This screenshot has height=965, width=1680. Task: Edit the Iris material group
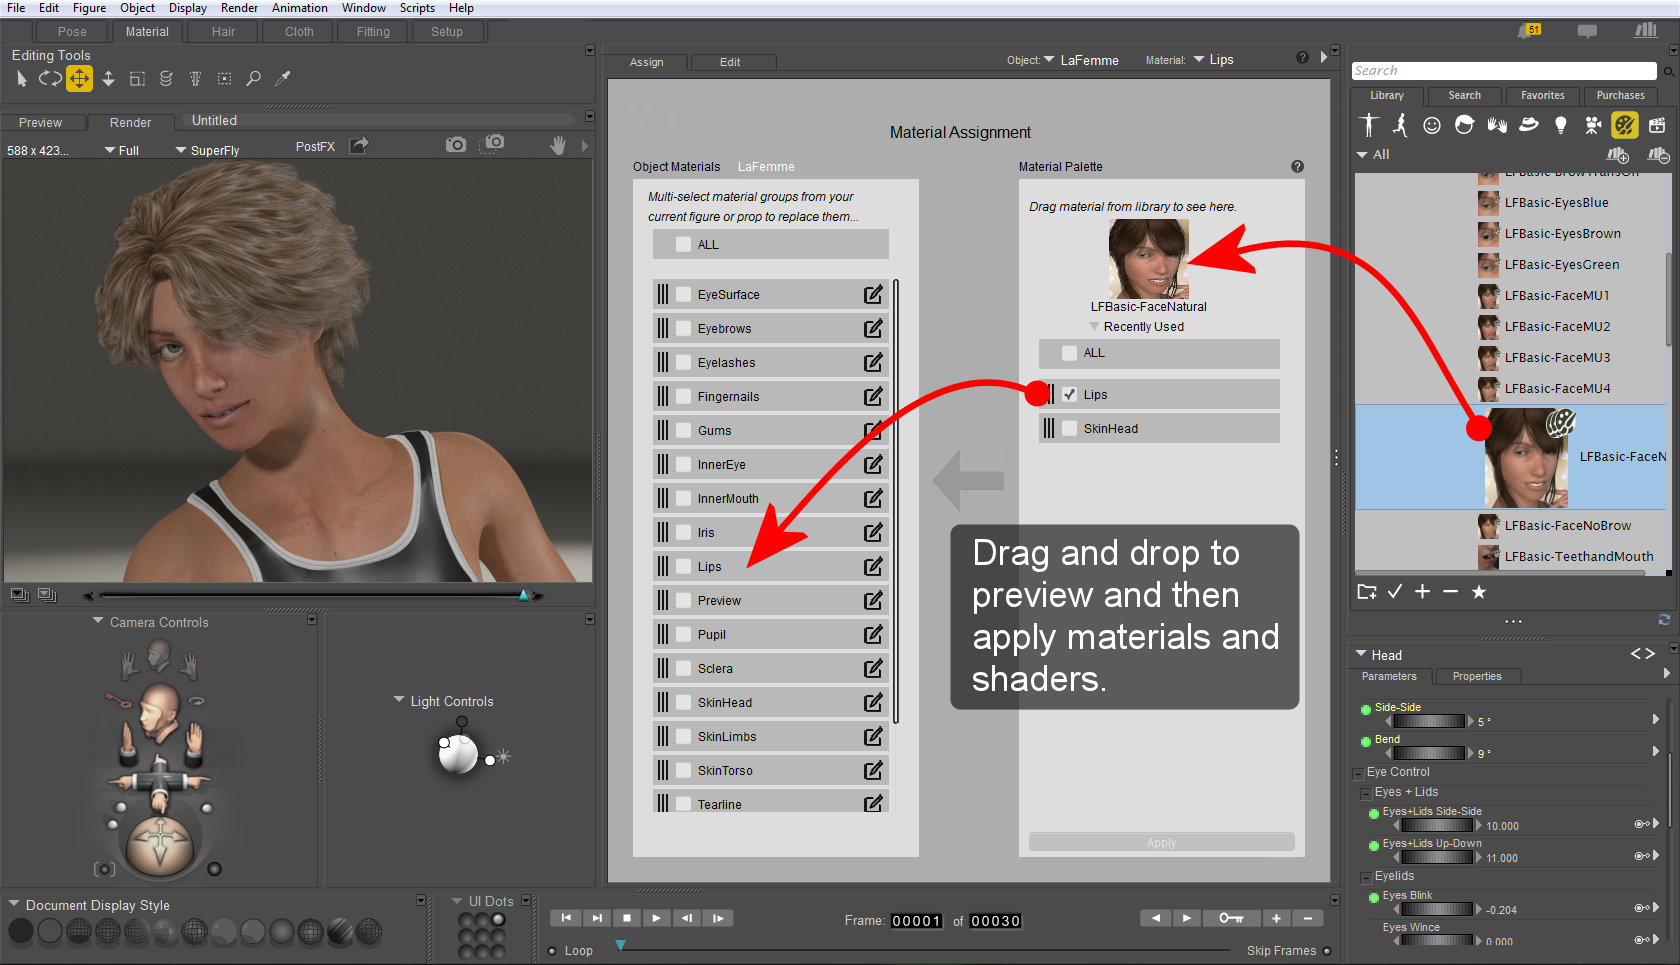point(872,531)
